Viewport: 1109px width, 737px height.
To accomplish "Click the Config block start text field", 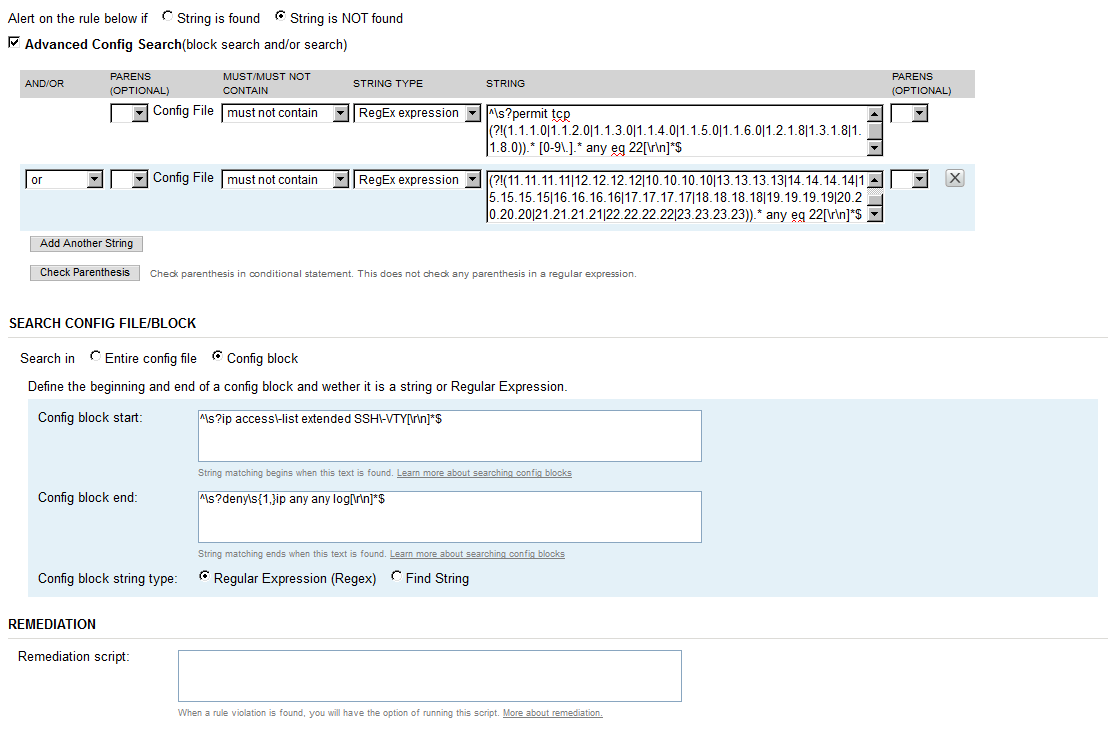I will [450, 436].
